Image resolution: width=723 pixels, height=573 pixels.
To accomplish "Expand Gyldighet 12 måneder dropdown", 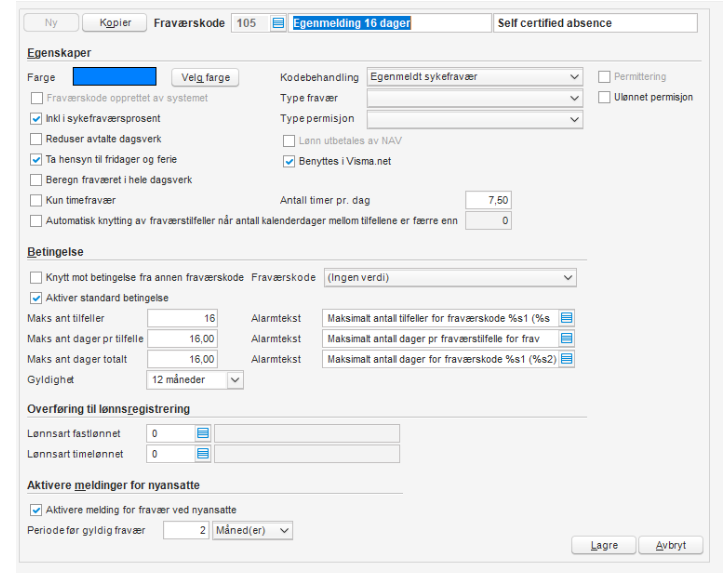I will [235, 380].
